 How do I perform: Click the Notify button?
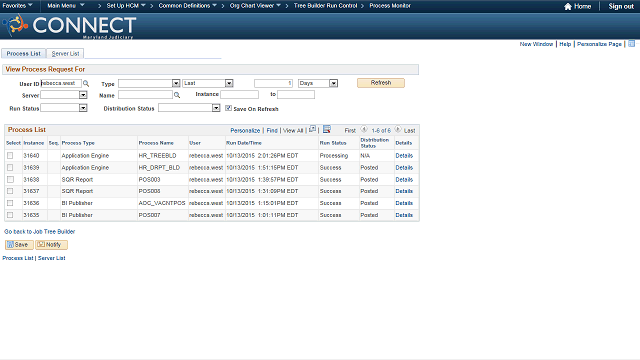point(51,244)
